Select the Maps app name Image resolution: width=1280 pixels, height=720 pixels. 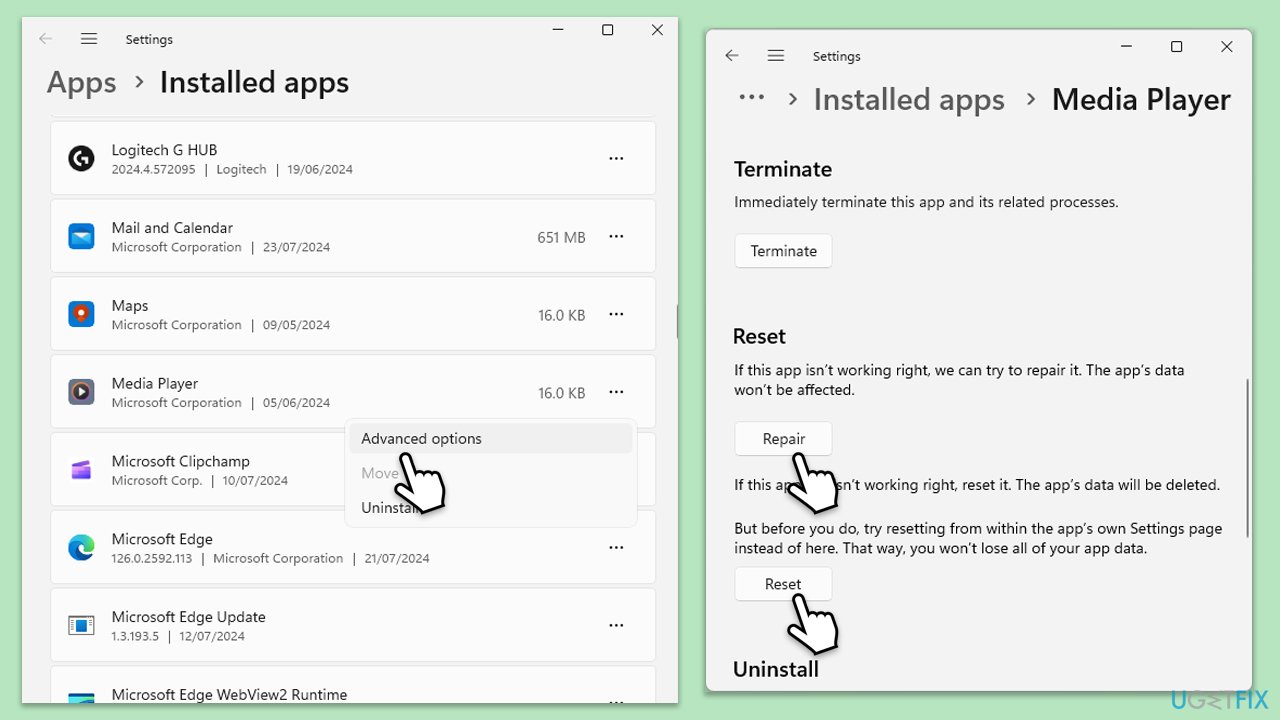pos(130,306)
